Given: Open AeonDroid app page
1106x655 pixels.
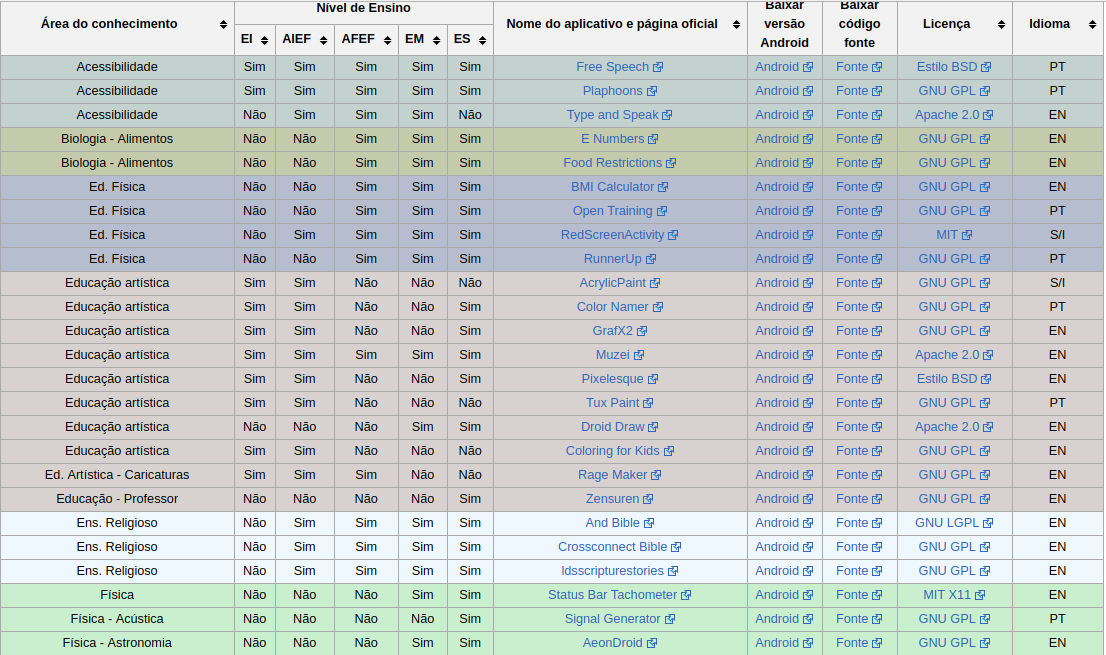Looking at the screenshot, I should tap(619, 642).
